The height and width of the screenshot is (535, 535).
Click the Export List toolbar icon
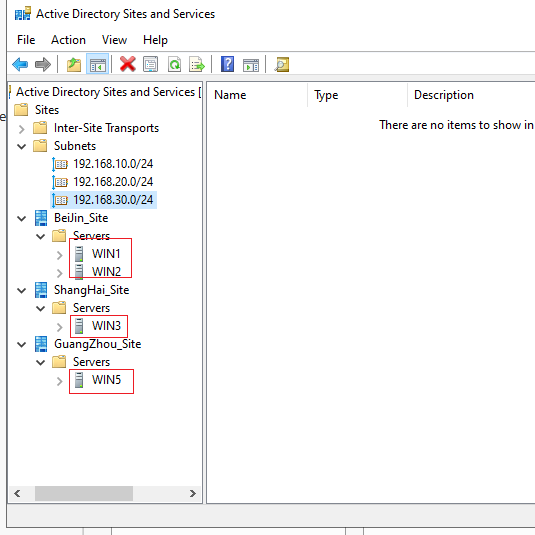click(x=197, y=64)
